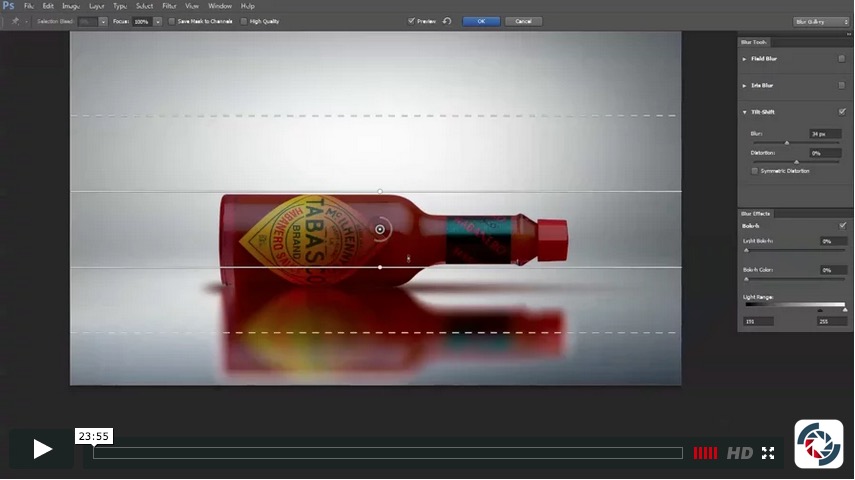Click the video progress bar
The height and width of the screenshot is (480, 855).
388,453
